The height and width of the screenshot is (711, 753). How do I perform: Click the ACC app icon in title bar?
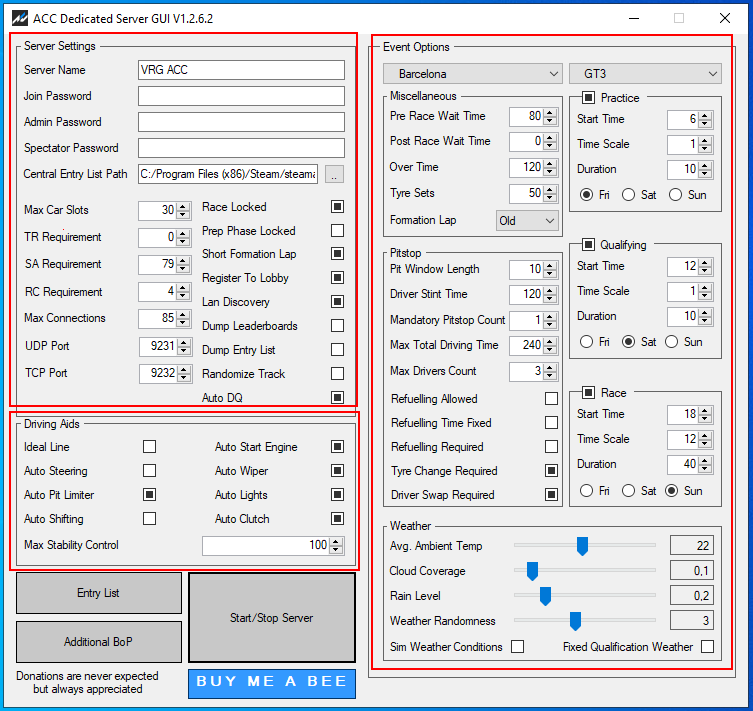[17, 18]
